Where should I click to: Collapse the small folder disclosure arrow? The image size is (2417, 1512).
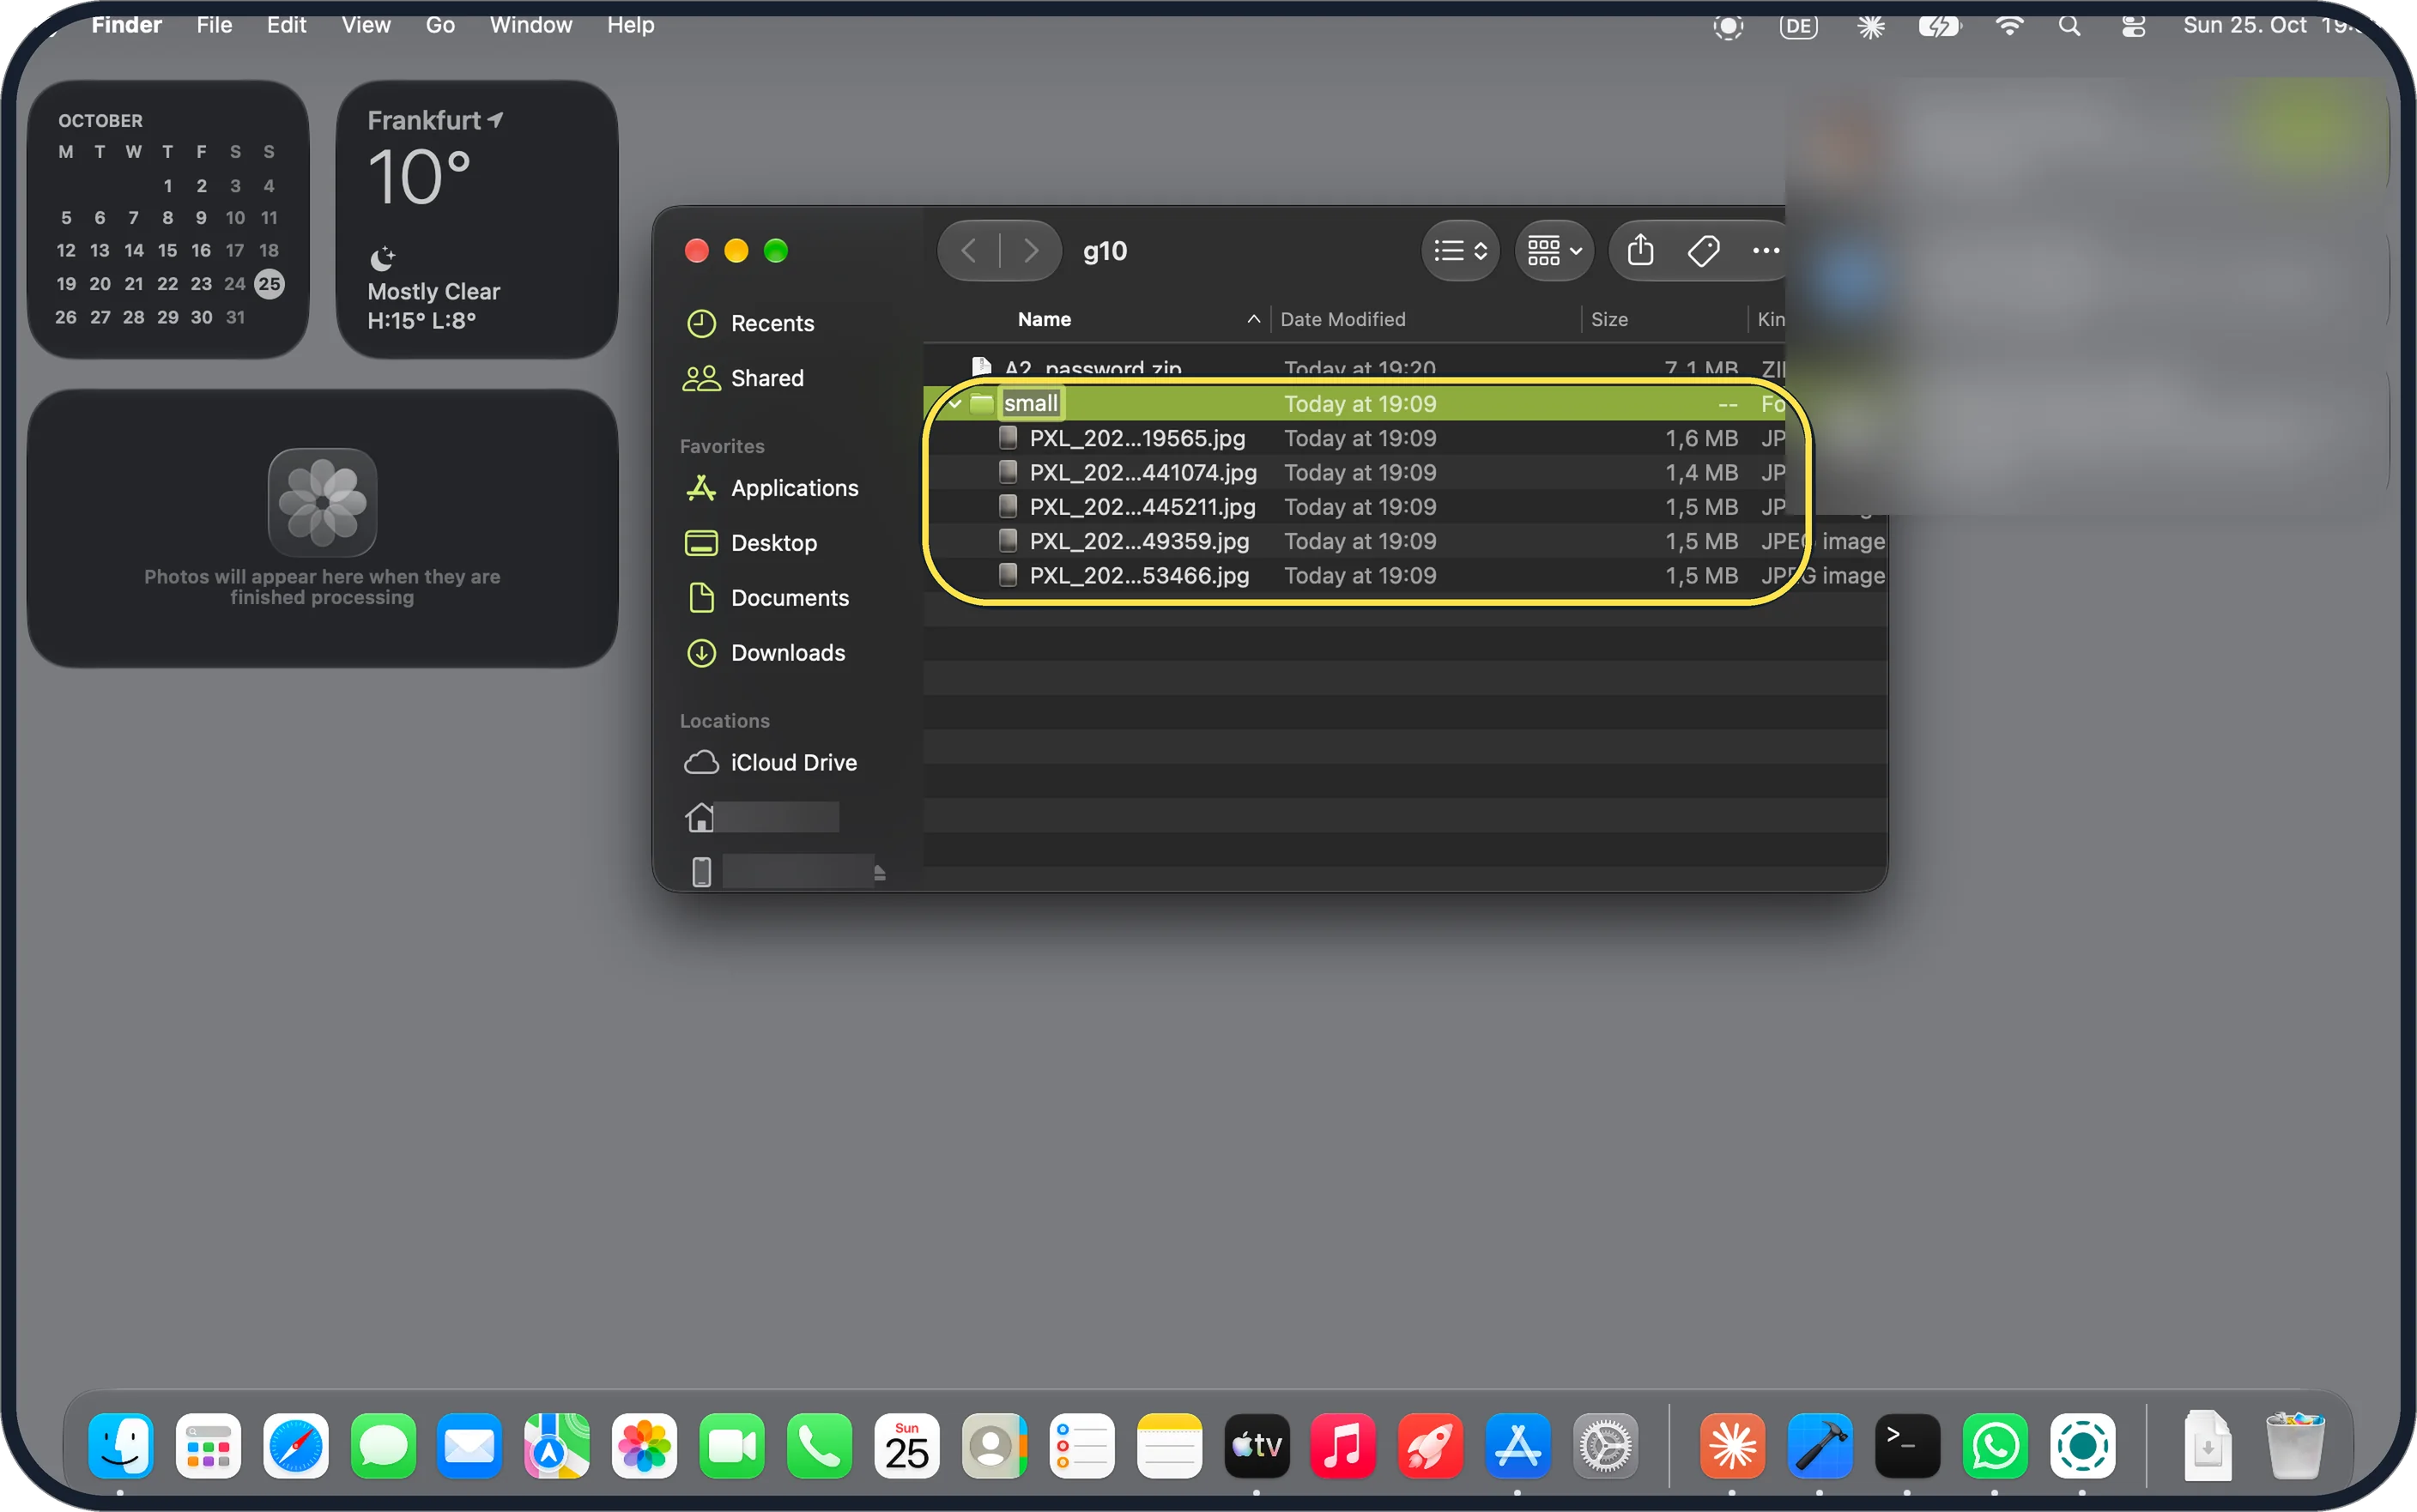point(956,403)
